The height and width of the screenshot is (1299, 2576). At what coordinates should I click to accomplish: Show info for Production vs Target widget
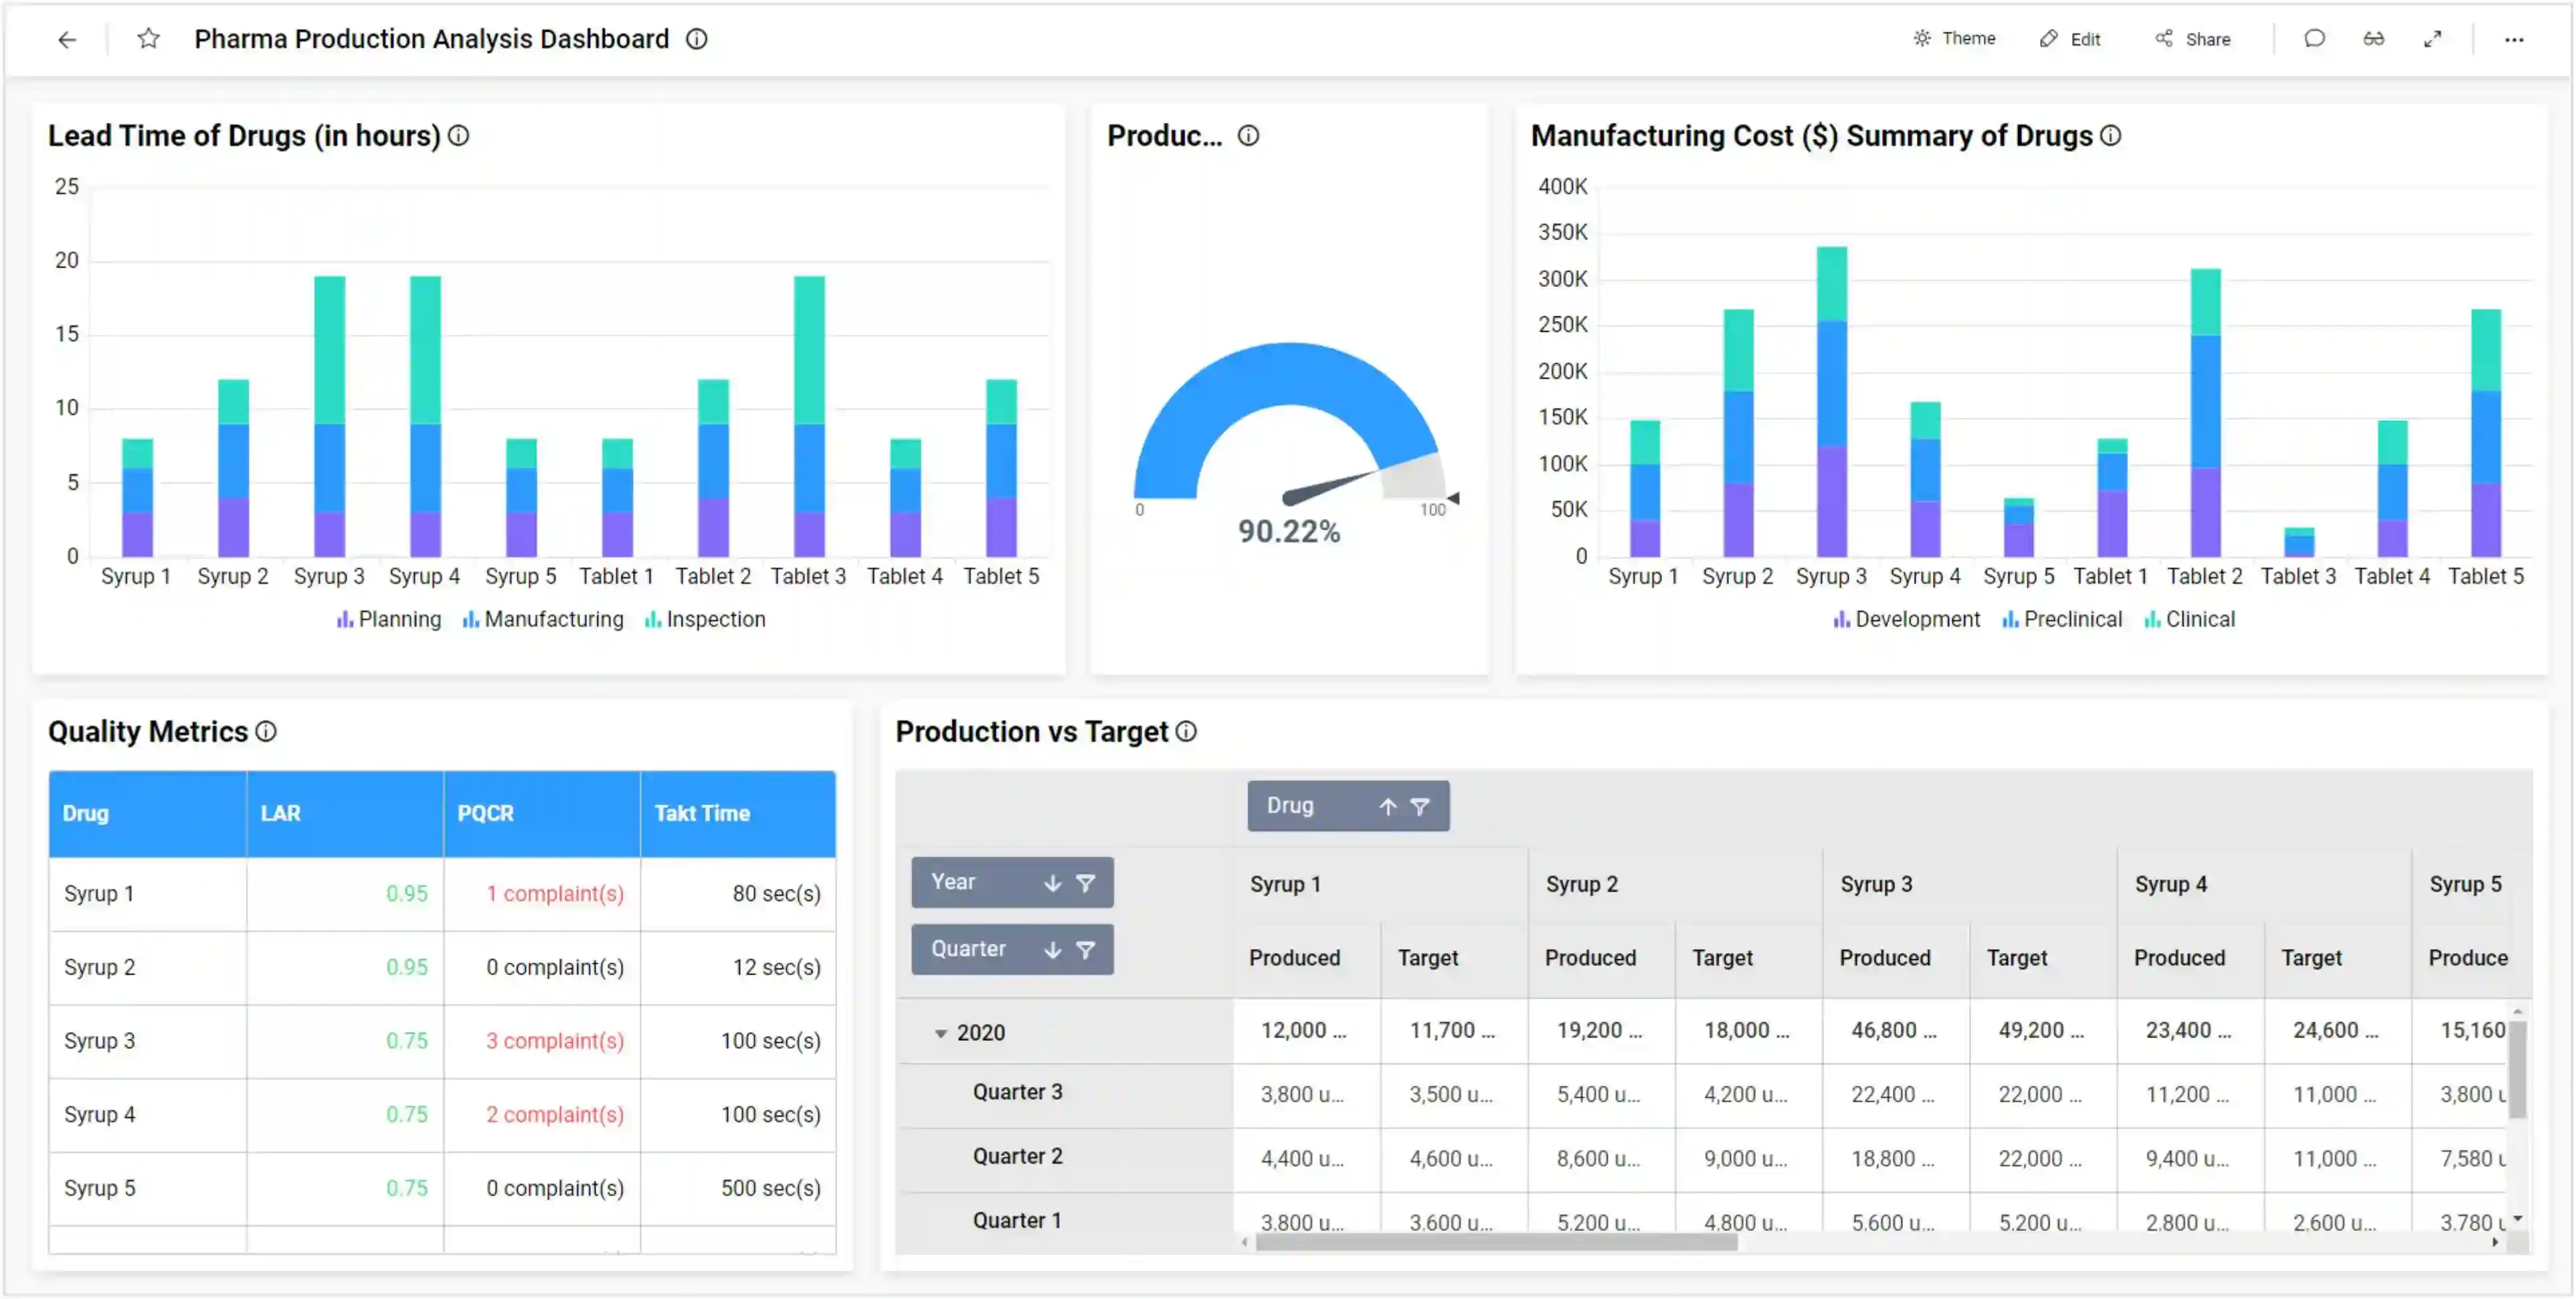pos(1187,732)
